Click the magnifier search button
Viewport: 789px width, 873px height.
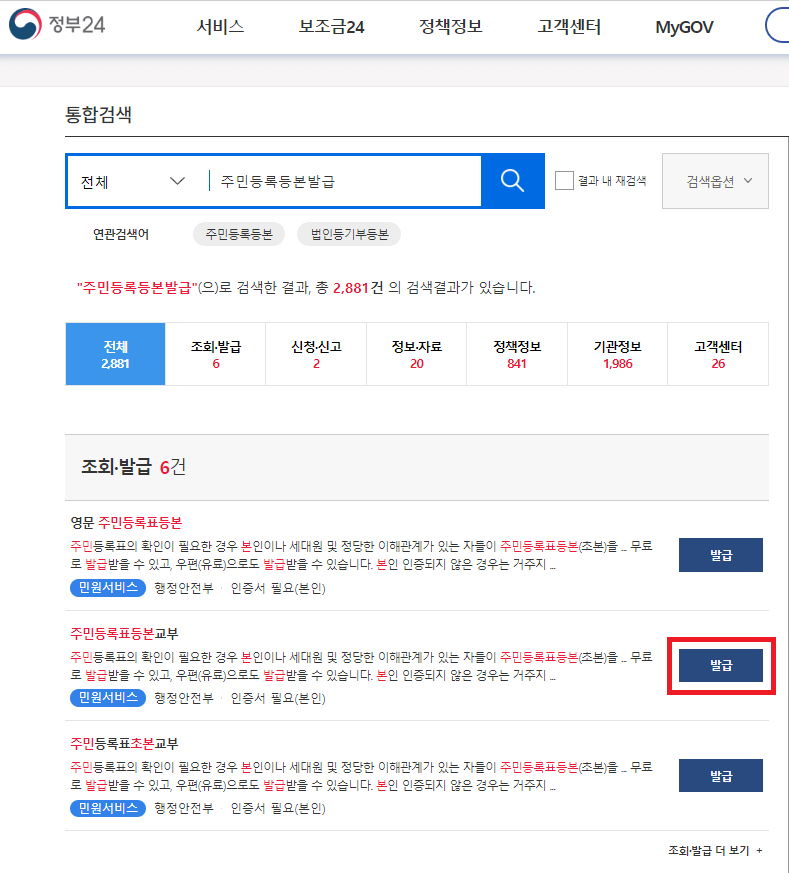click(512, 181)
